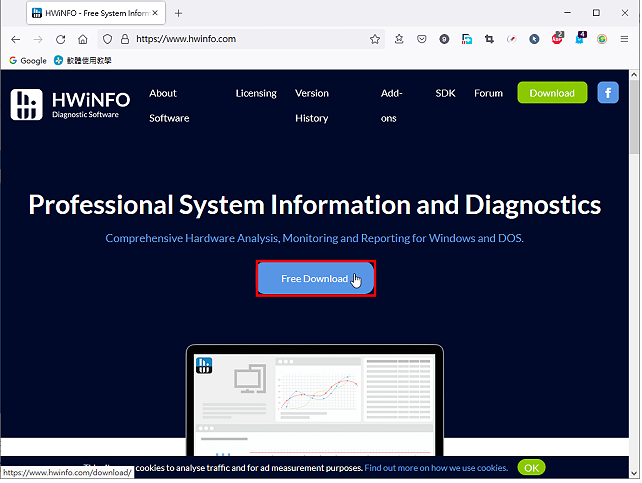The width and height of the screenshot is (642, 483).
Task: Go to browser Home page
Action: (x=83, y=39)
